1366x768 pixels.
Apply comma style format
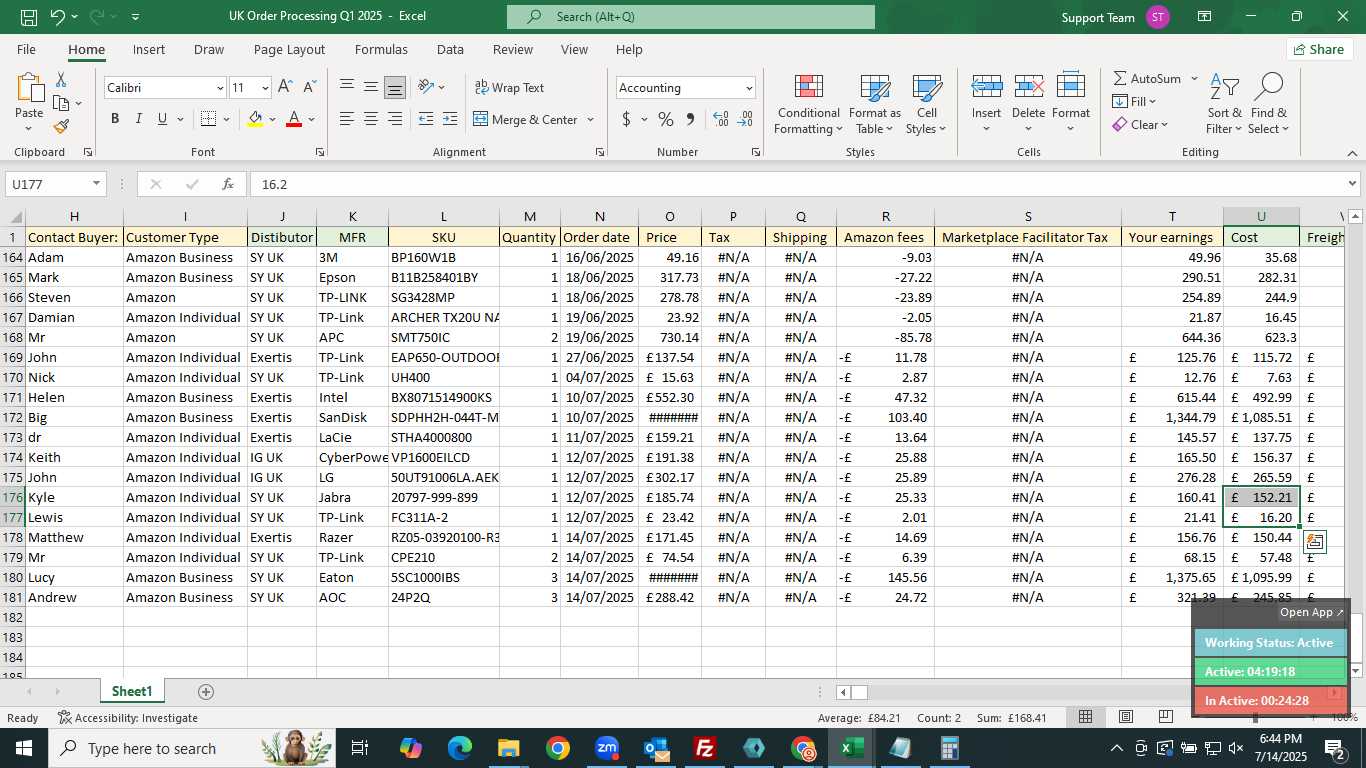tap(690, 119)
